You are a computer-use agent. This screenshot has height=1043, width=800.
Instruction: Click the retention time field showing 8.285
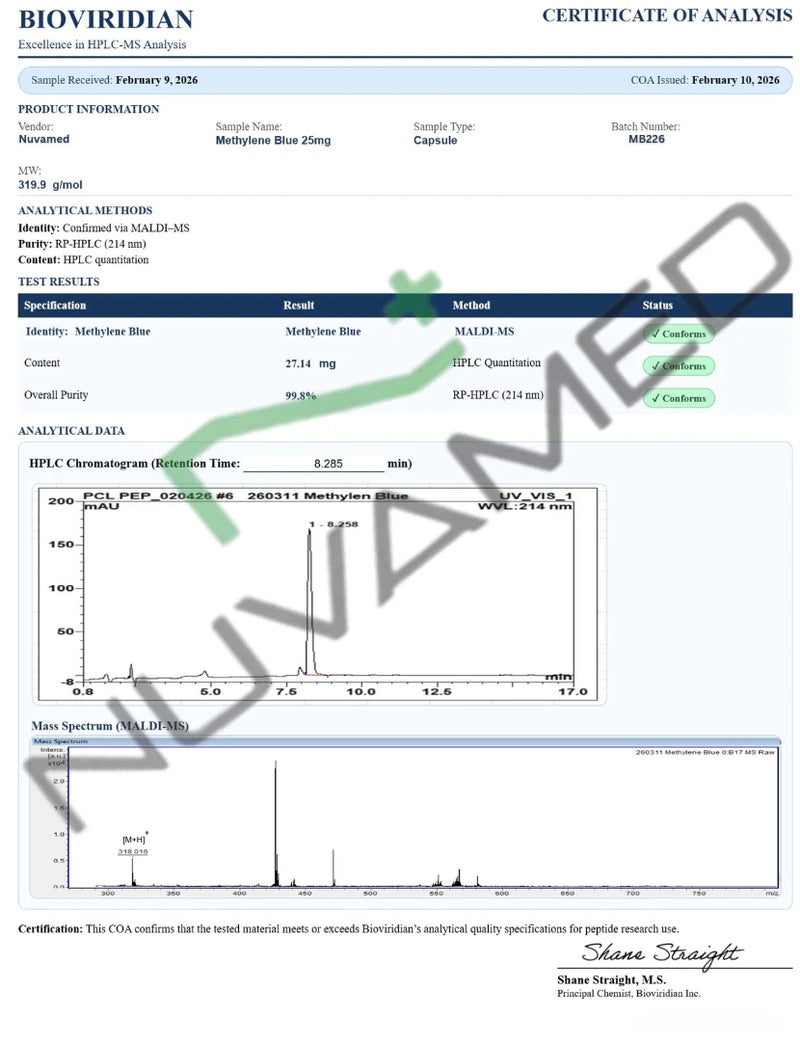click(314, 464)
